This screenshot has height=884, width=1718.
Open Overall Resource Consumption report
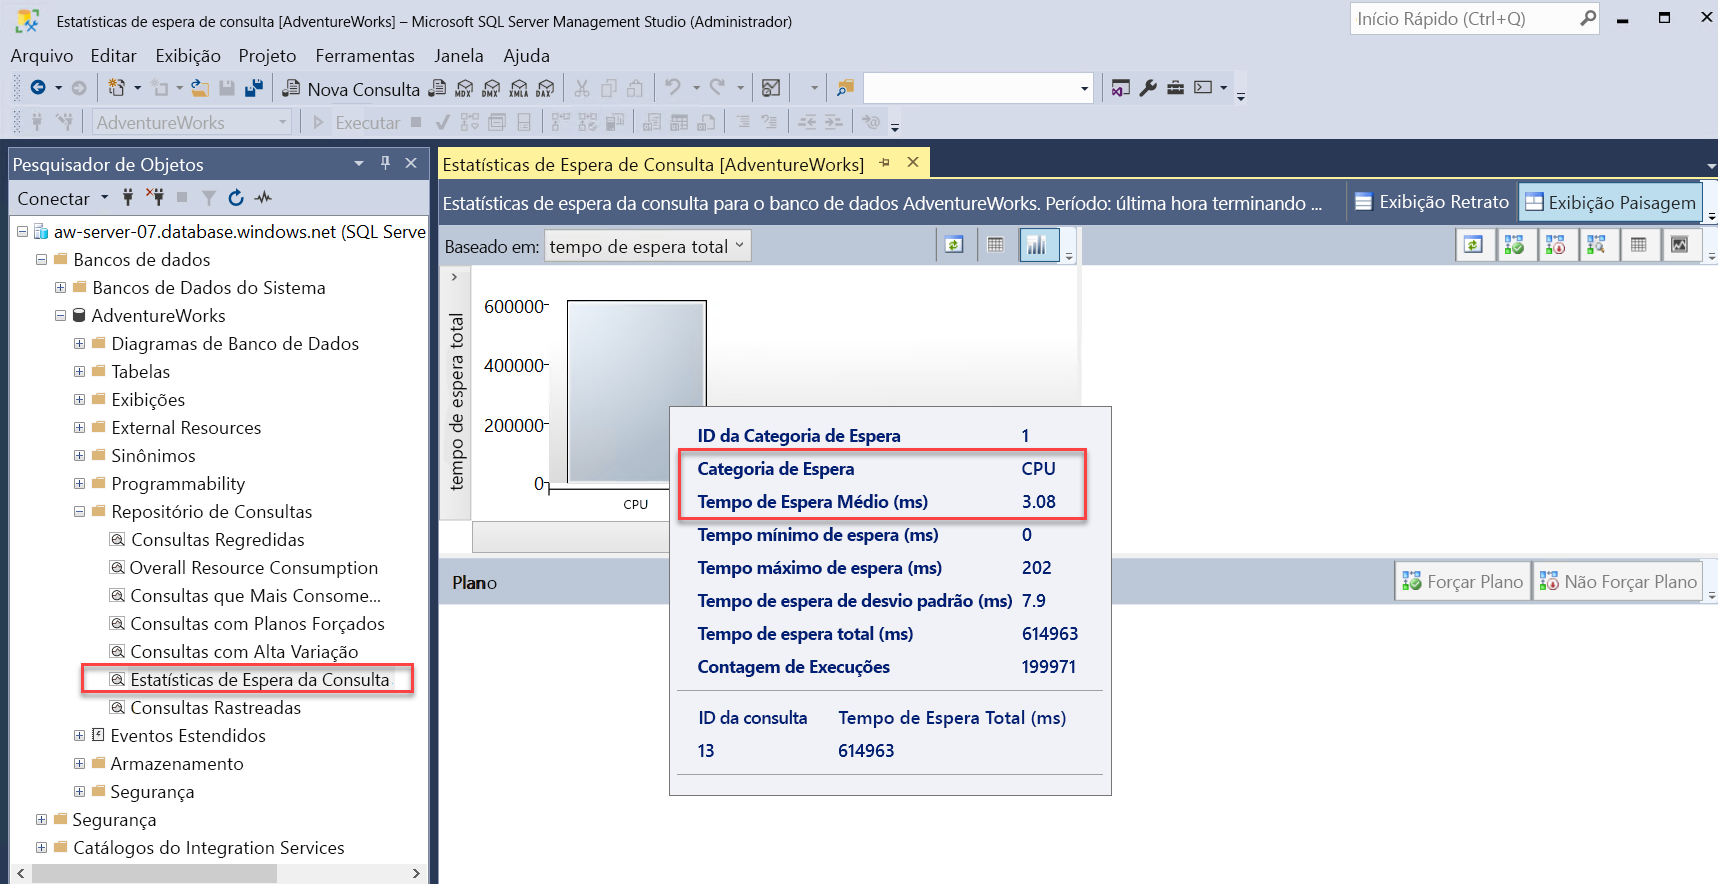[253, 567]
